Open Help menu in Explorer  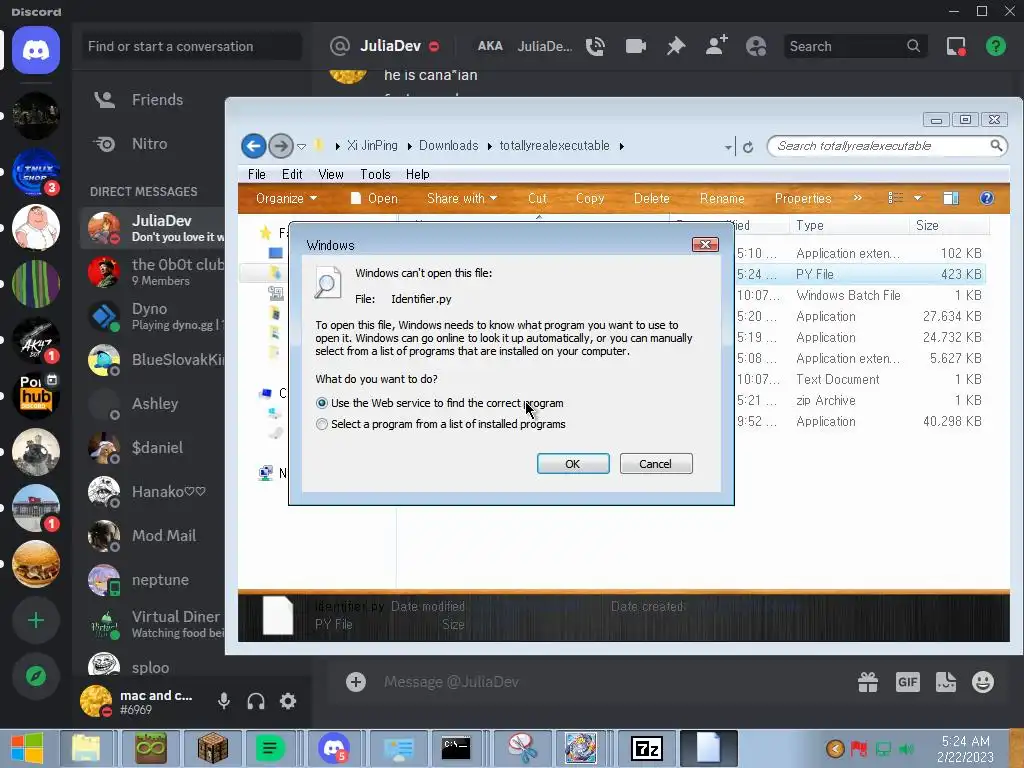417,174
